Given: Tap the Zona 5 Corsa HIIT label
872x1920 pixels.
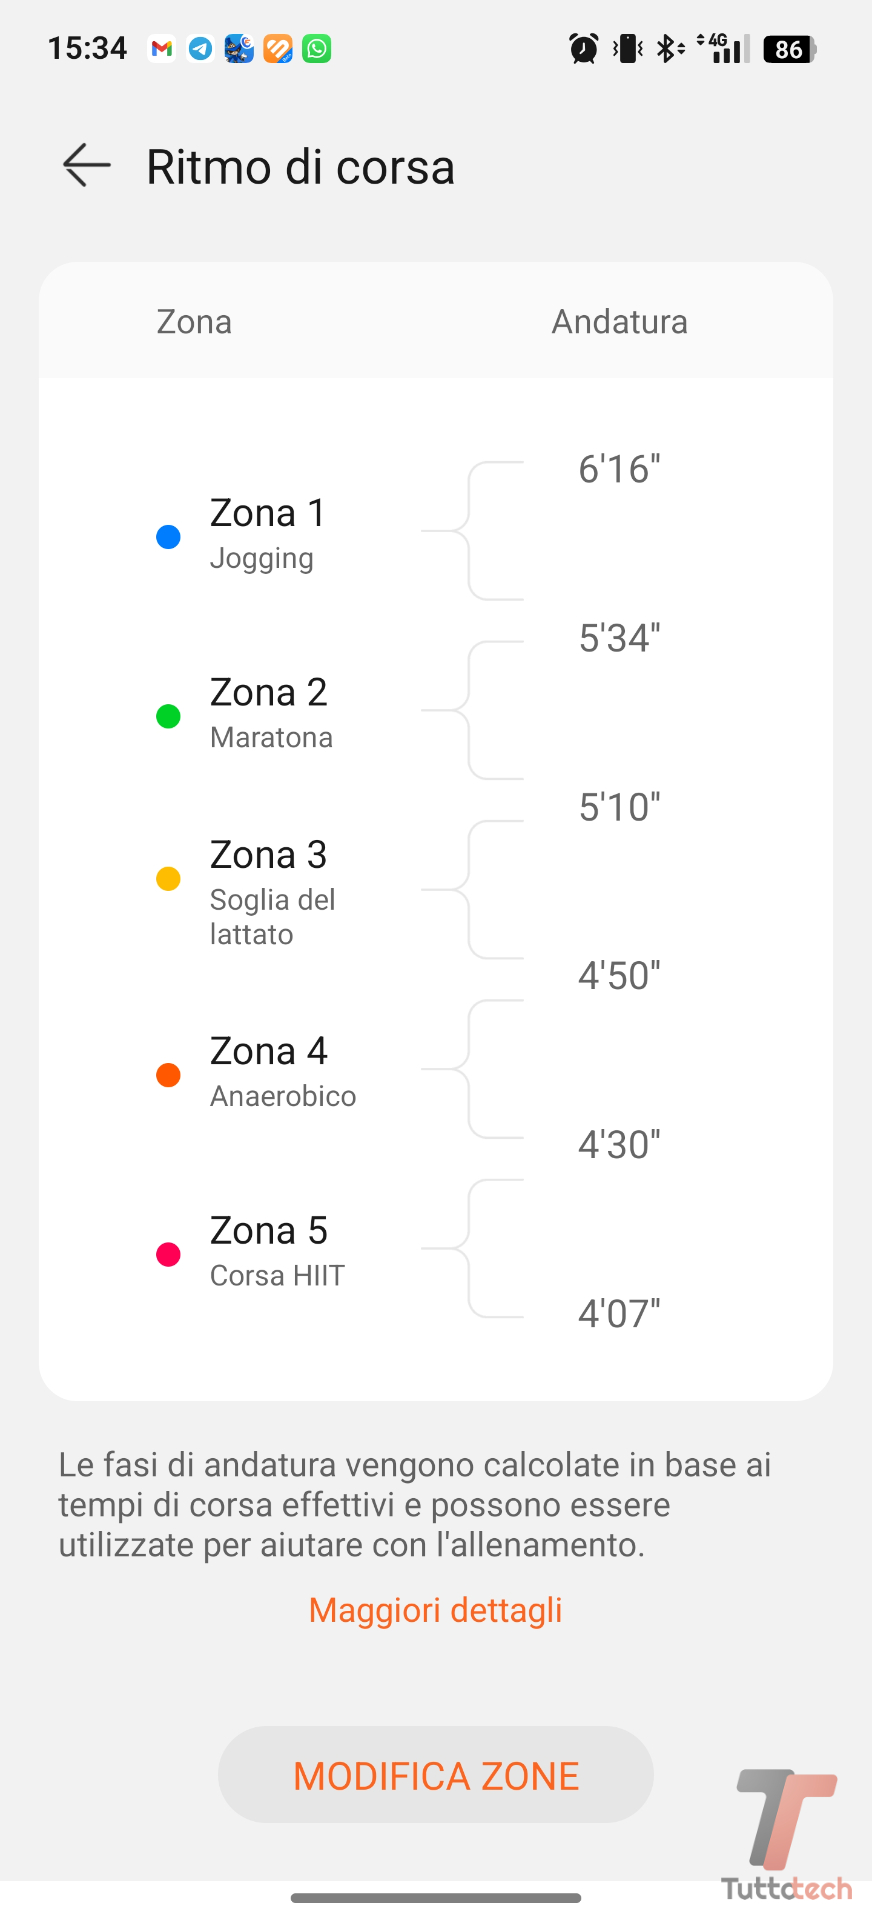Looking at the screenshot, I should click(x=277, y=1250).
